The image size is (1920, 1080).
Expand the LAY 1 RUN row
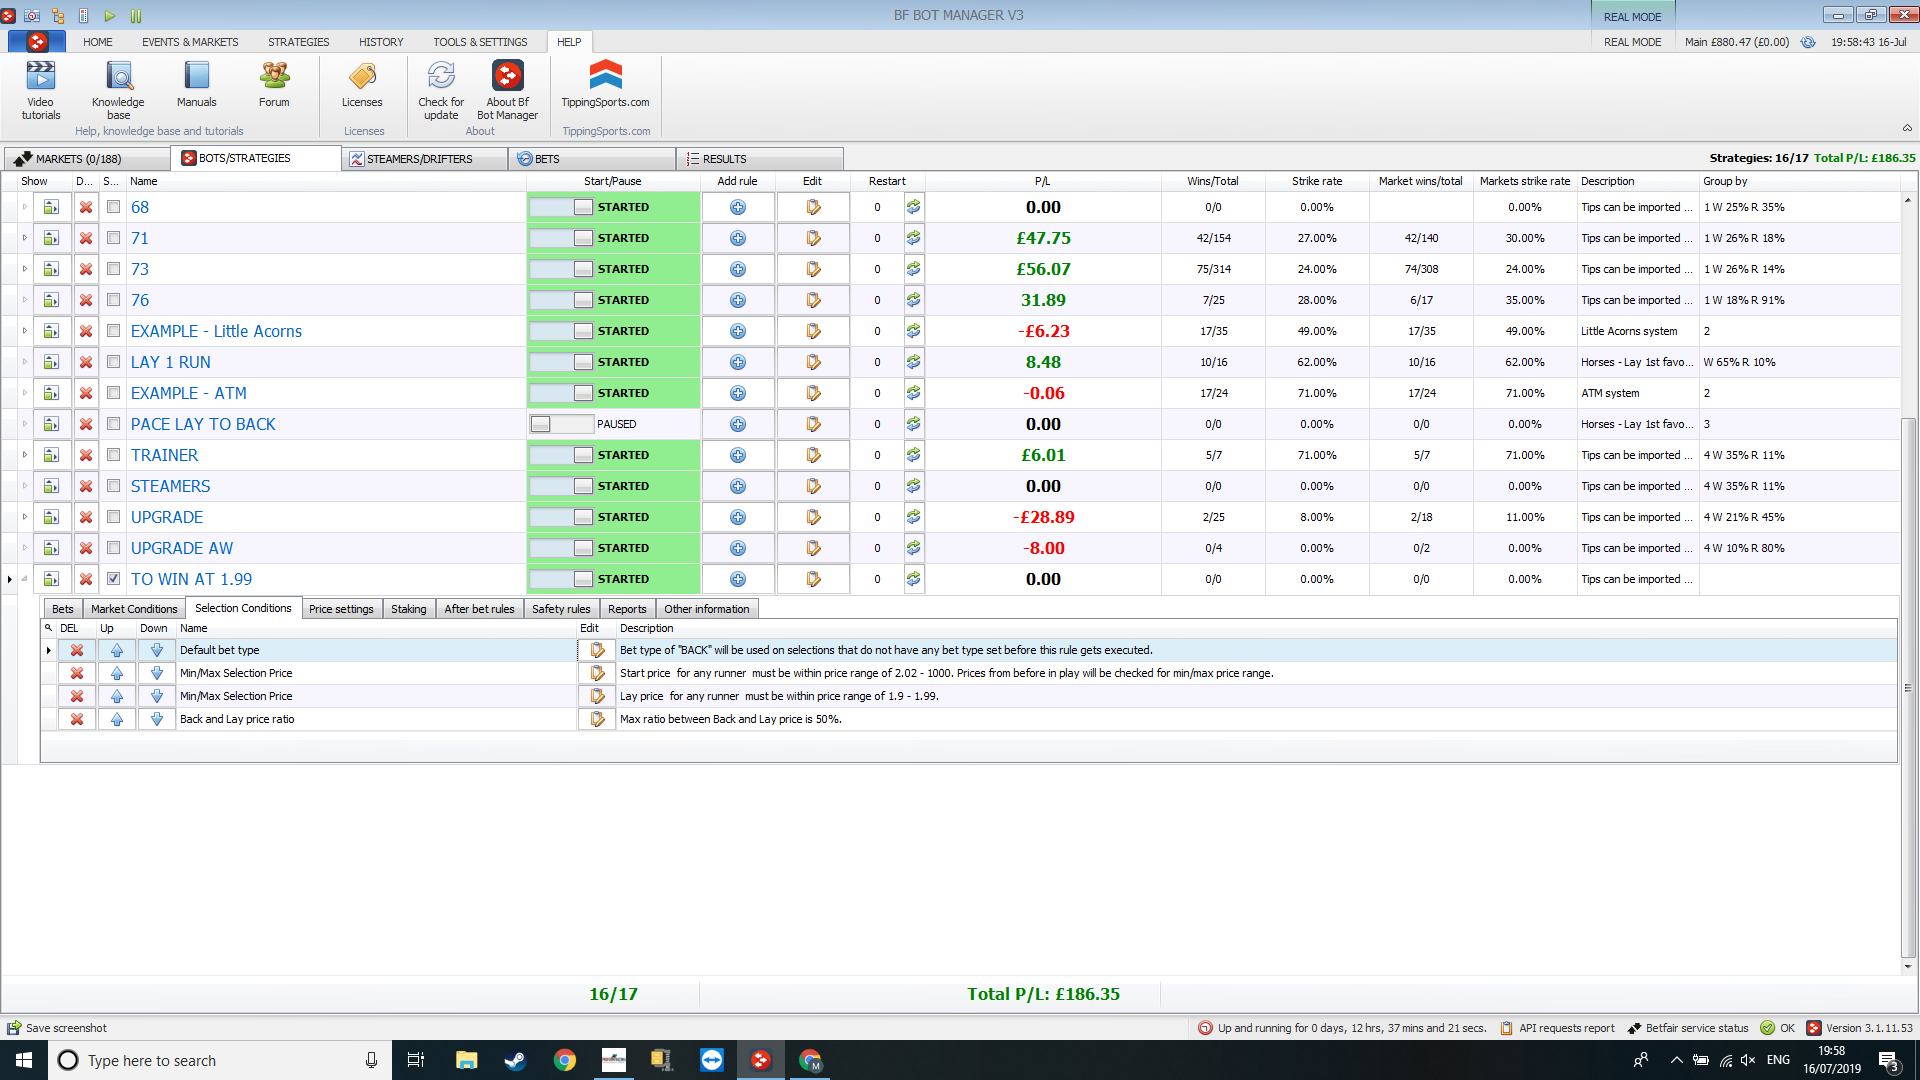point(25,362)
